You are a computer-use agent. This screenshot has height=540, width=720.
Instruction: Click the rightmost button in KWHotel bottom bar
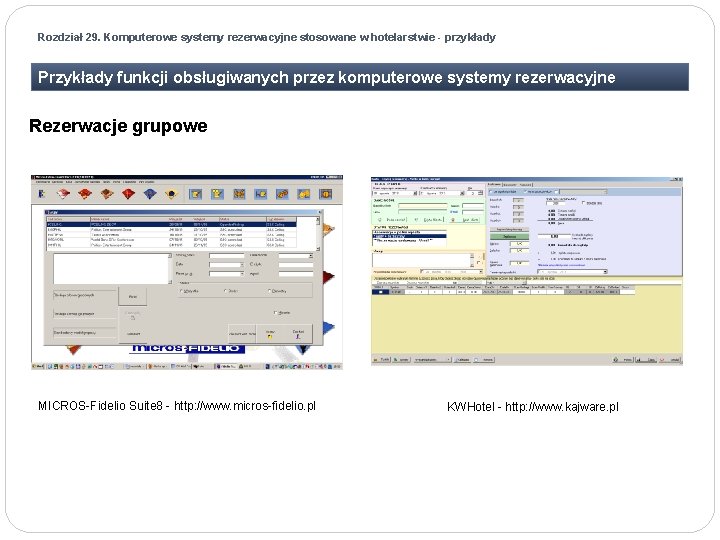[671, 360]
